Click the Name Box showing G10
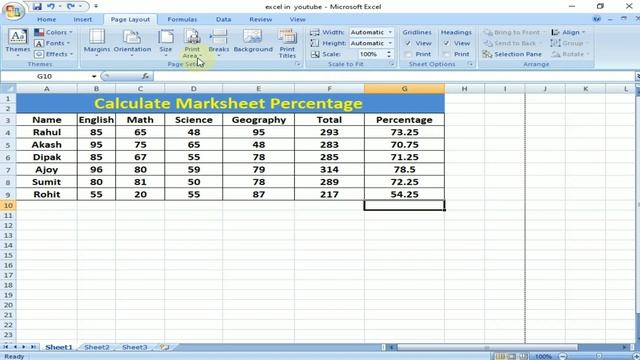640x360 pixels. point(45,76)
